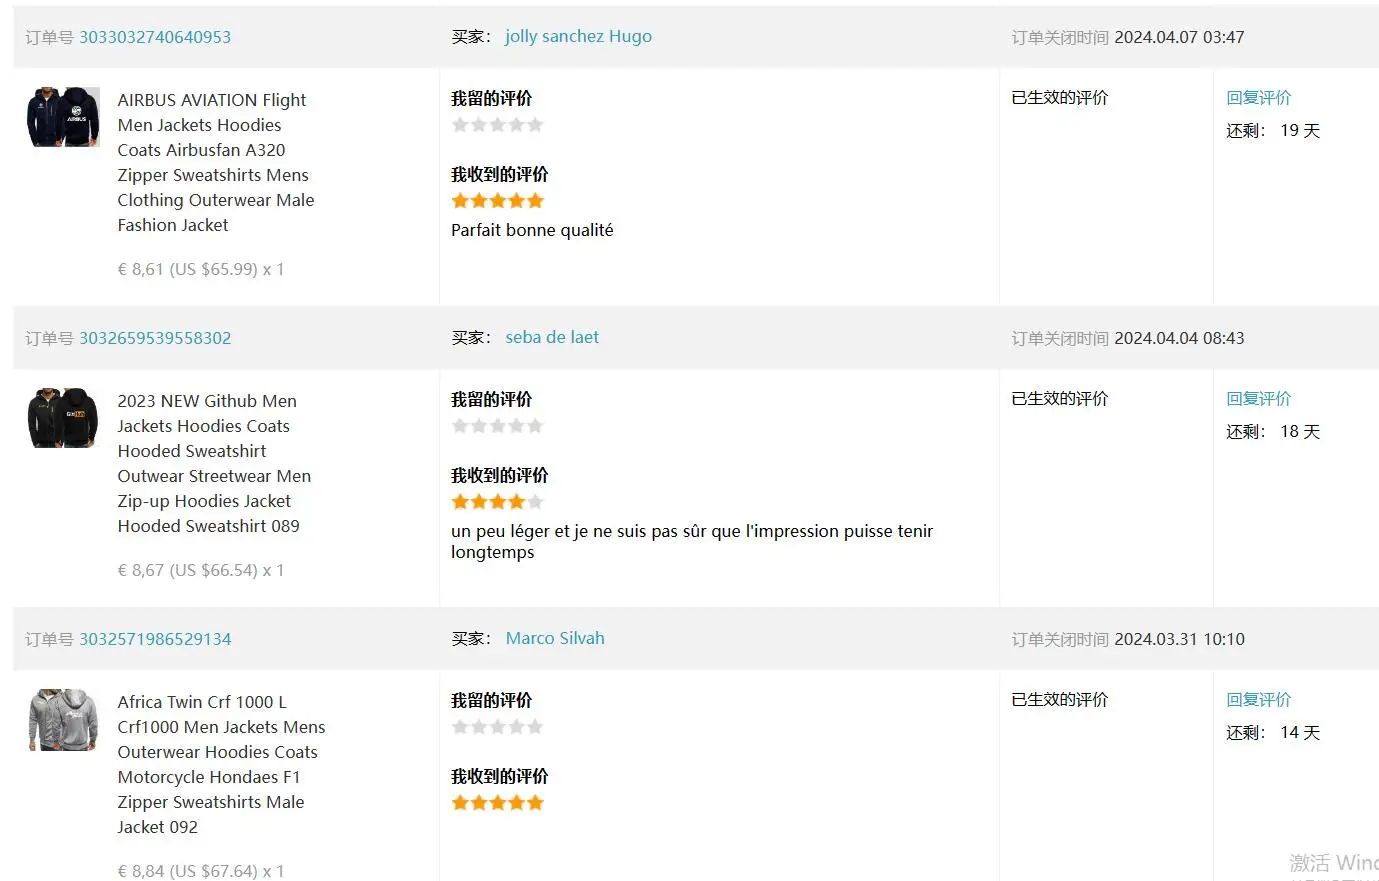Image resolution: width=1379 pixels, height=881 pixels.
Task: Click five-star received rating from jolly sanchez Hugo
Action: [497, 201]
